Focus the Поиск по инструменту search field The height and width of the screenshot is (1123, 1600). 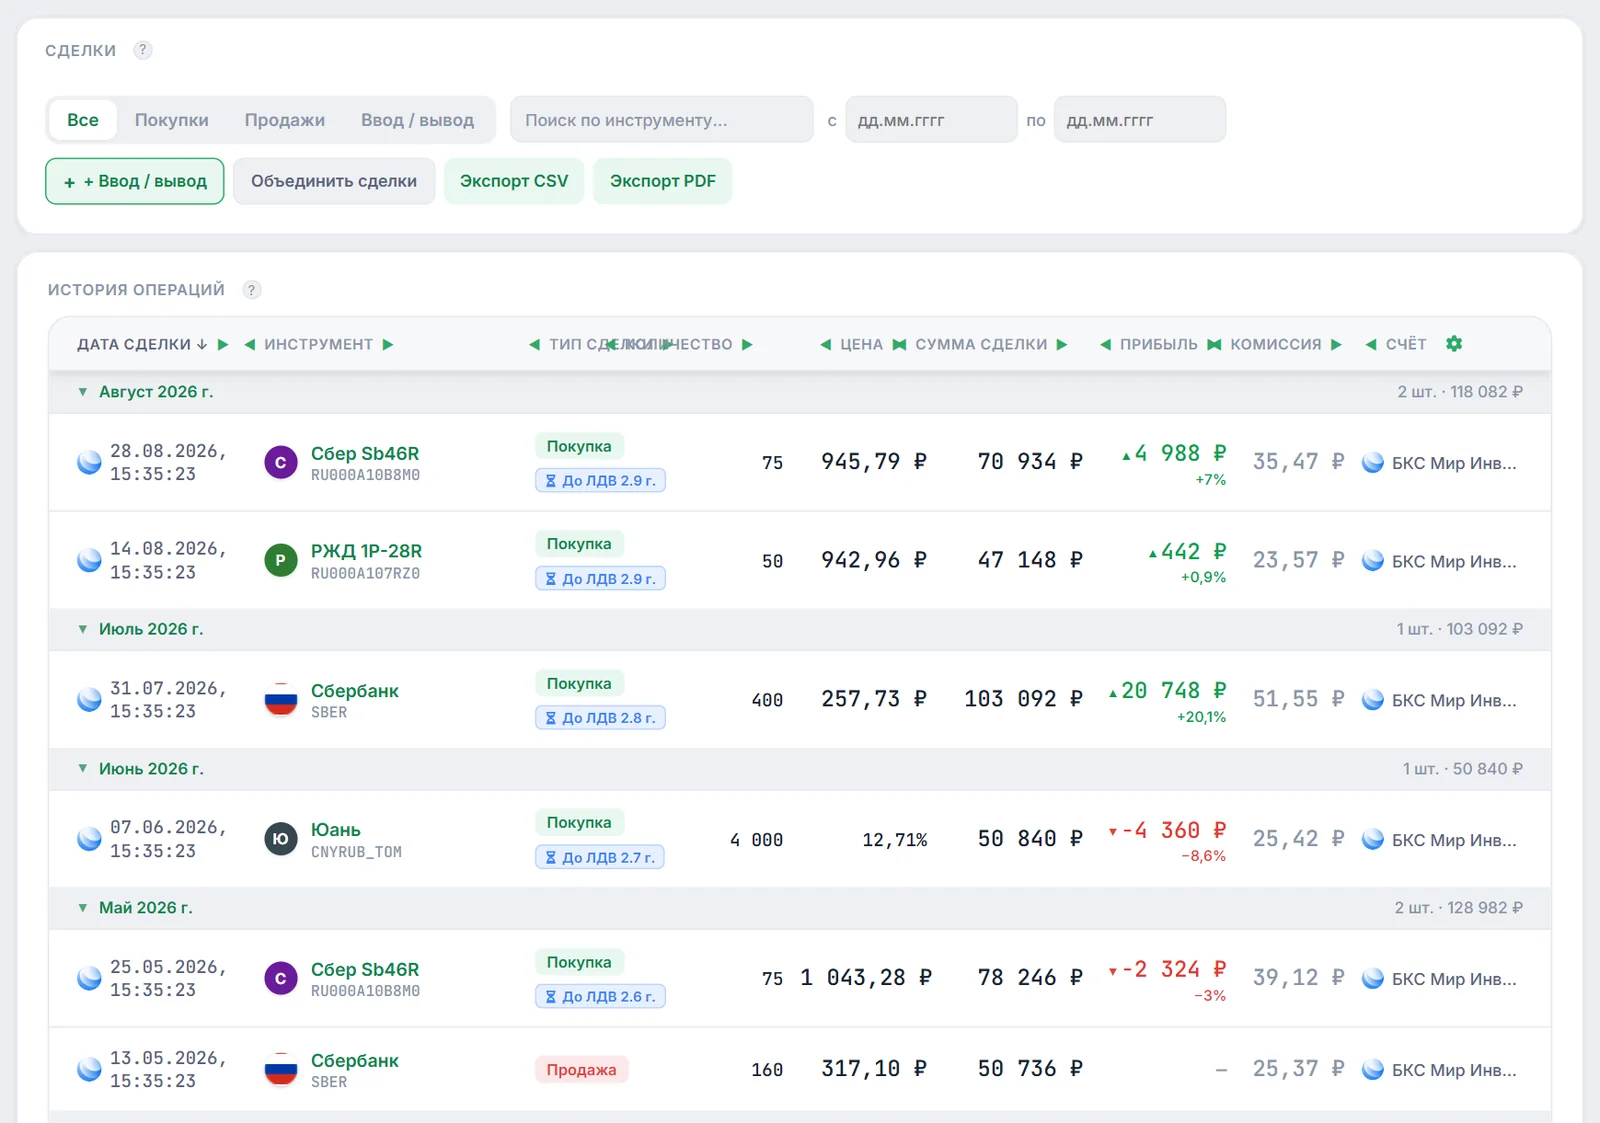(x=662, y=120)
